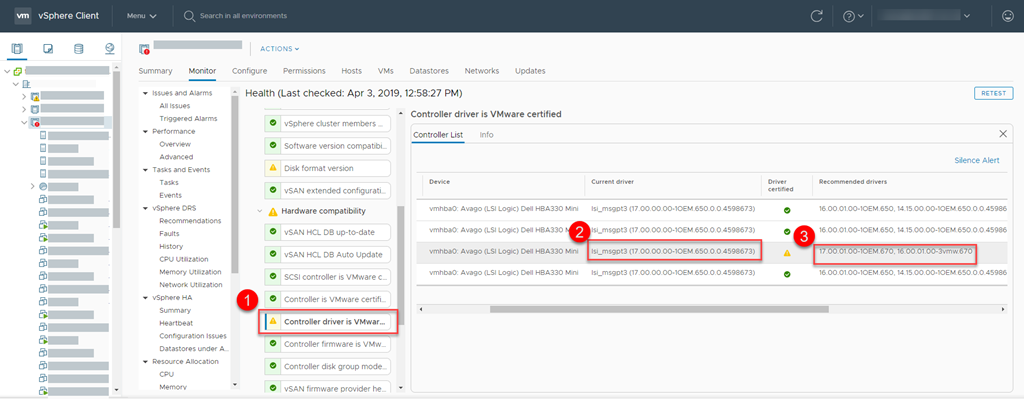Close the controller details panel
The height and width of the screenshot is (399, 1024).
[1003, 134]
